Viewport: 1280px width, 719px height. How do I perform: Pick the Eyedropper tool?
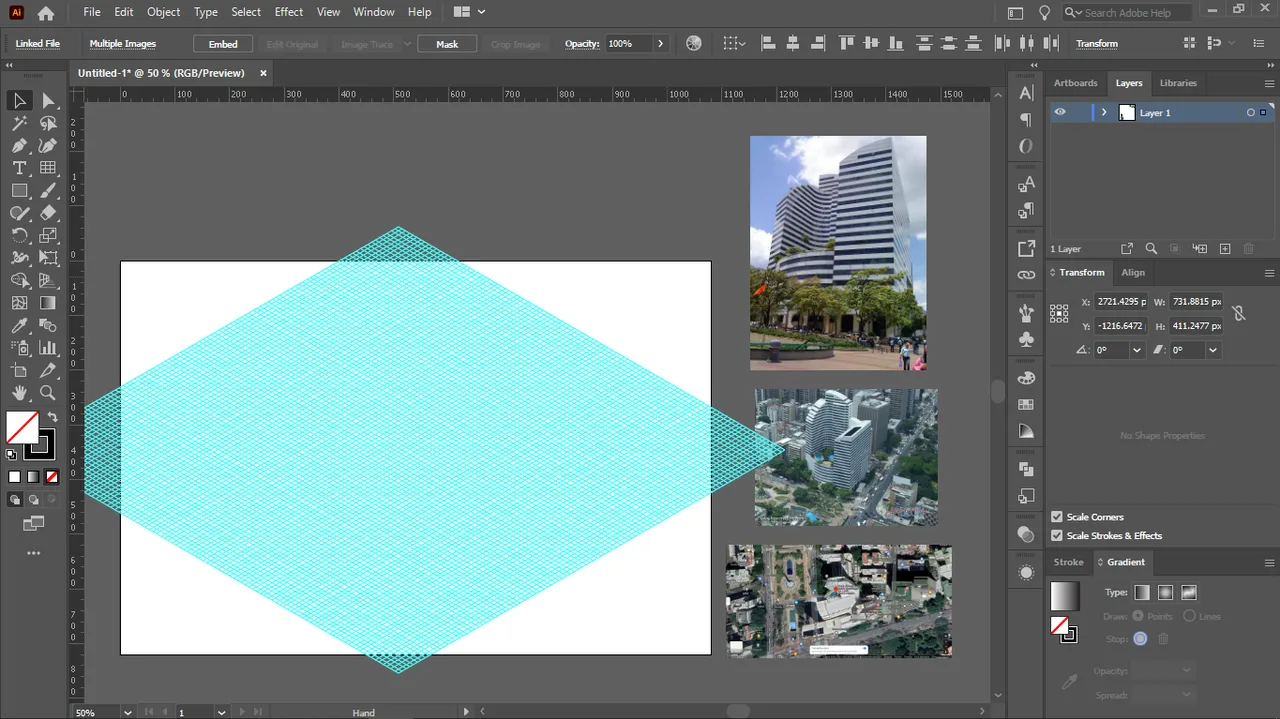coord(19,326)
